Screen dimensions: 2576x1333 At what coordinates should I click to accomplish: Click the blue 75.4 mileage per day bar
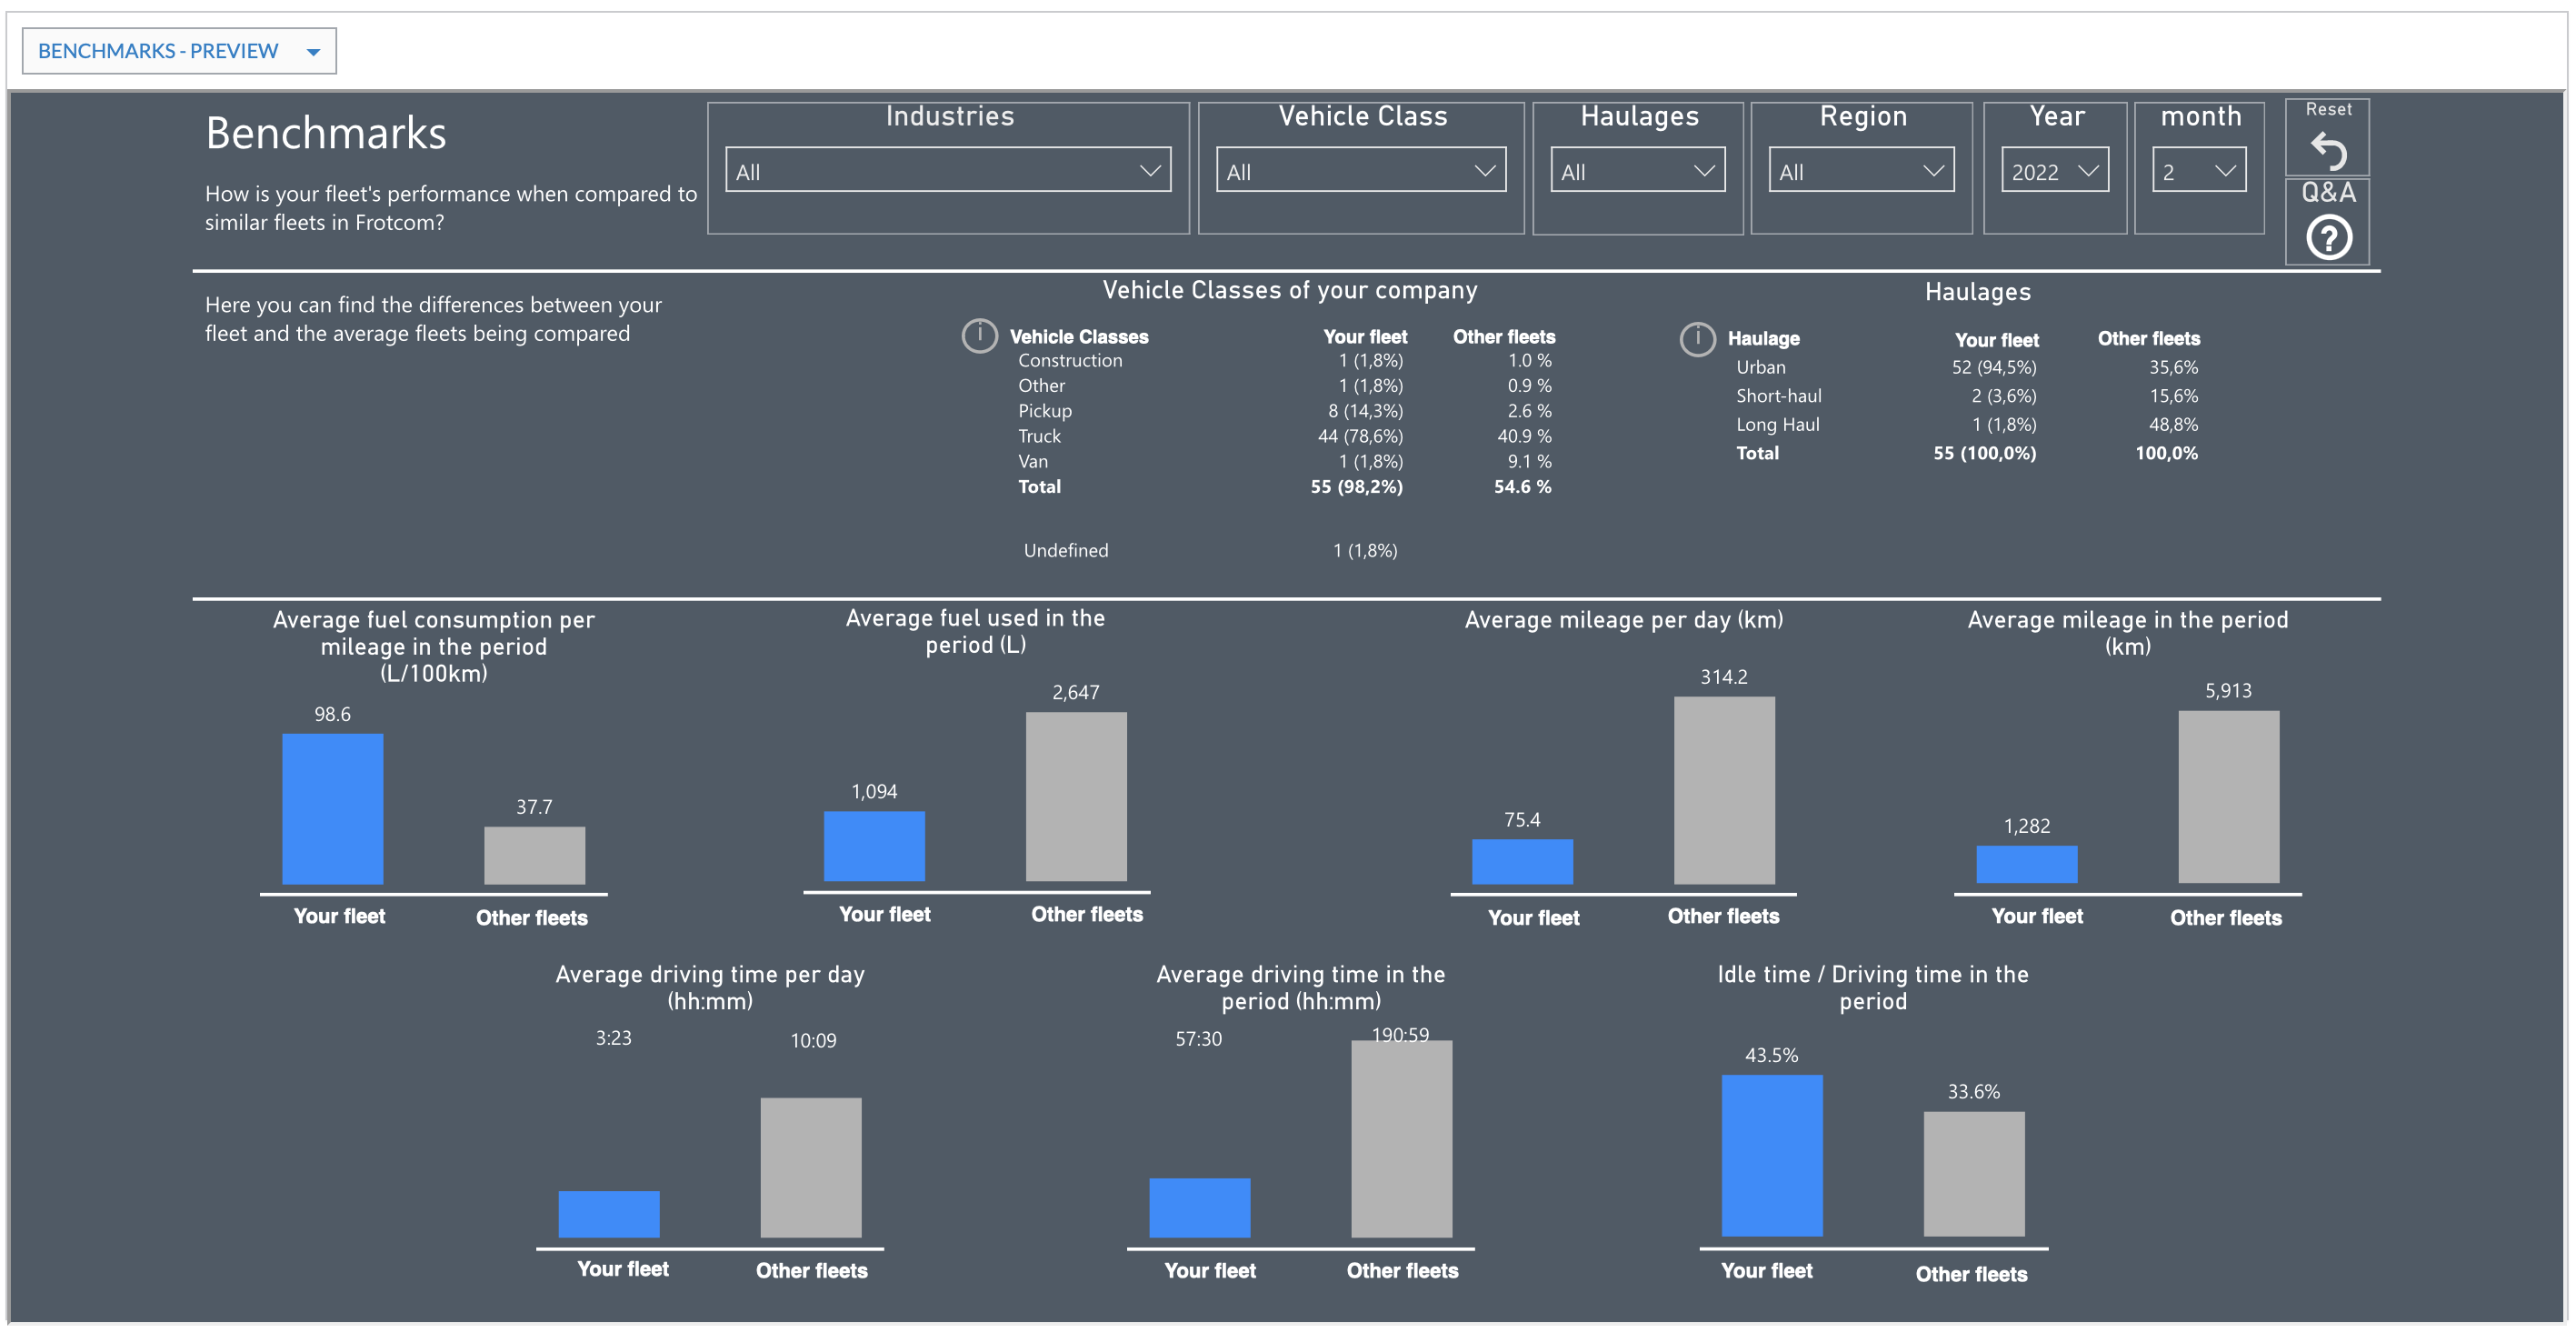(x=1522, y=861)
